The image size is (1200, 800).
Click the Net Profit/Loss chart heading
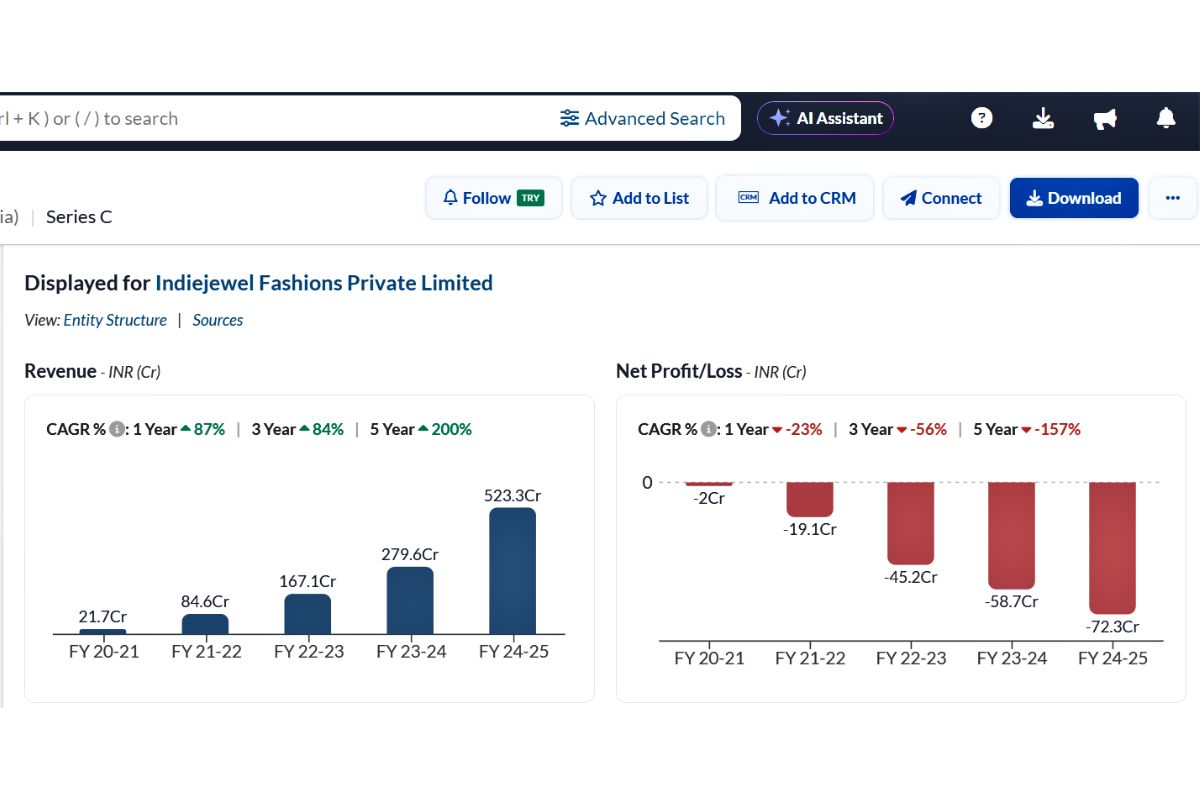point(679,371)
